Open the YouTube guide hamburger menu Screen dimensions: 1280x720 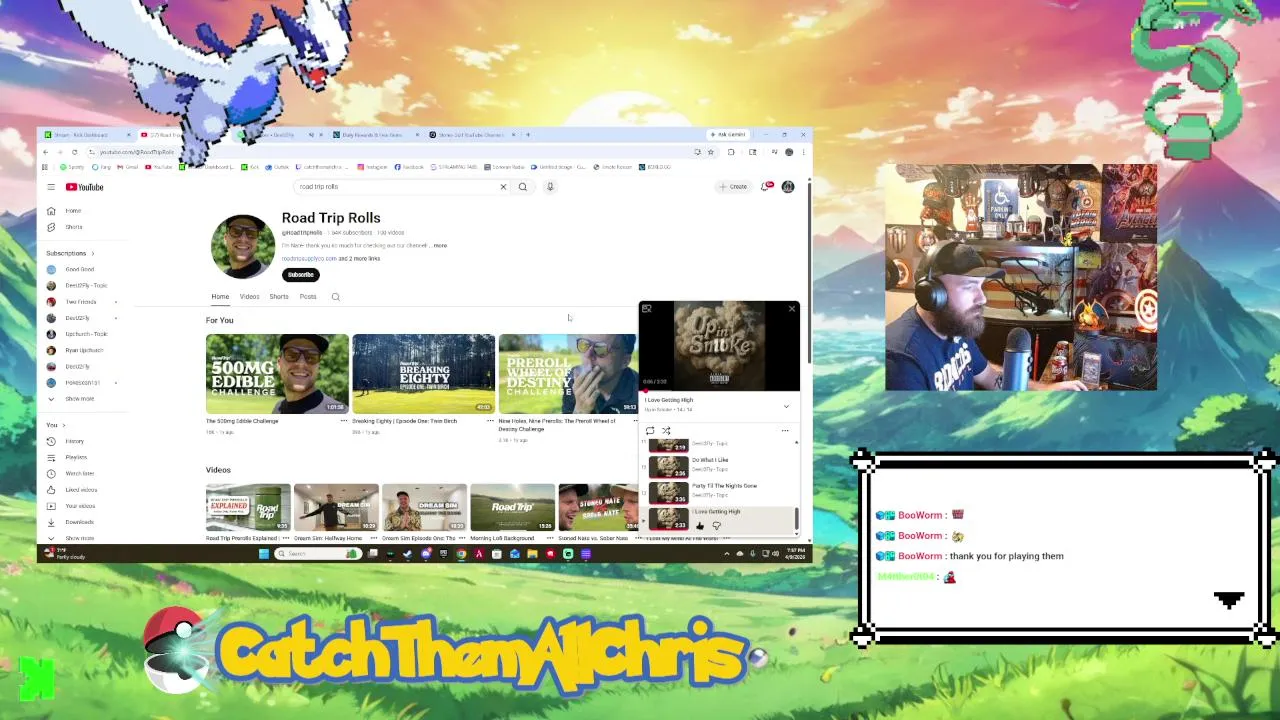51,187
